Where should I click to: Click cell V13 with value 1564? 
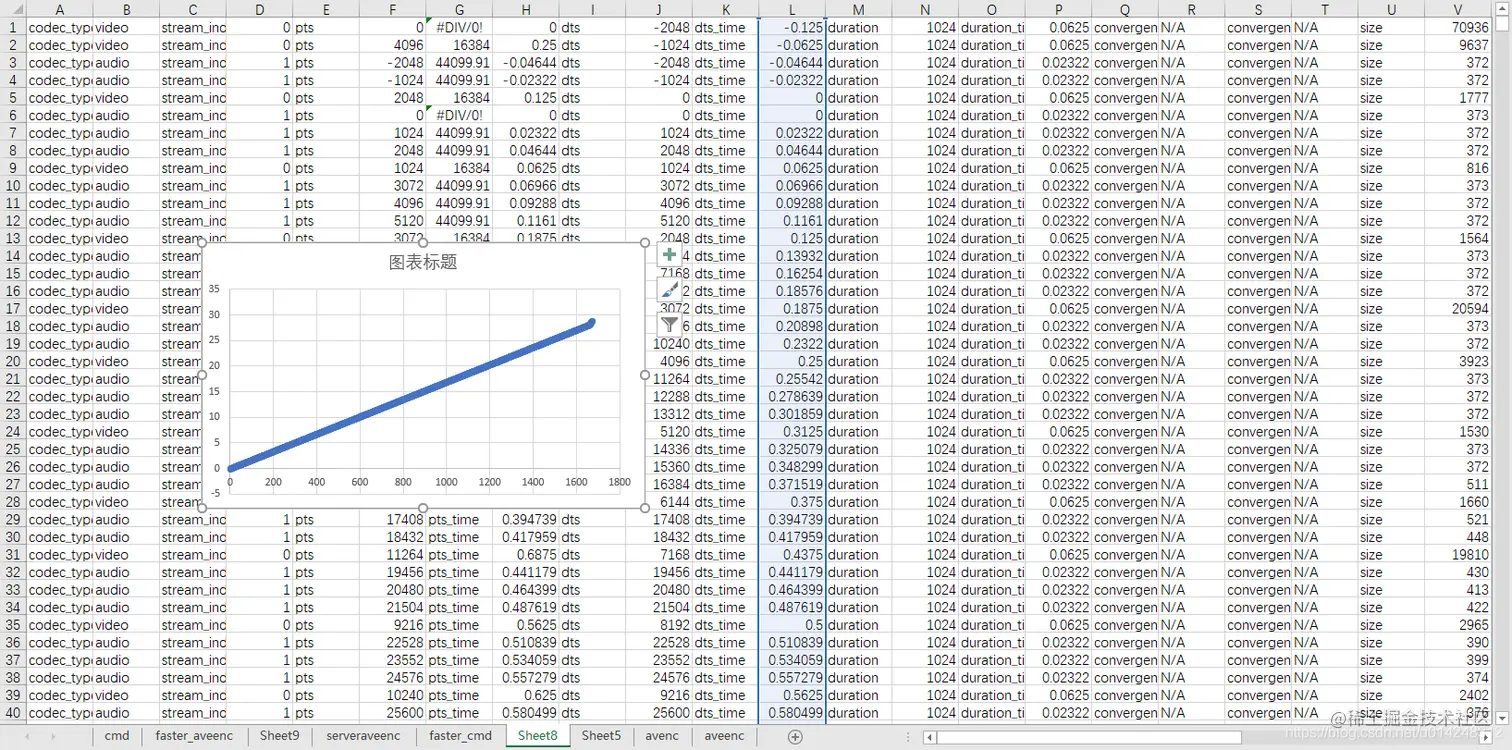[1458, 238]
